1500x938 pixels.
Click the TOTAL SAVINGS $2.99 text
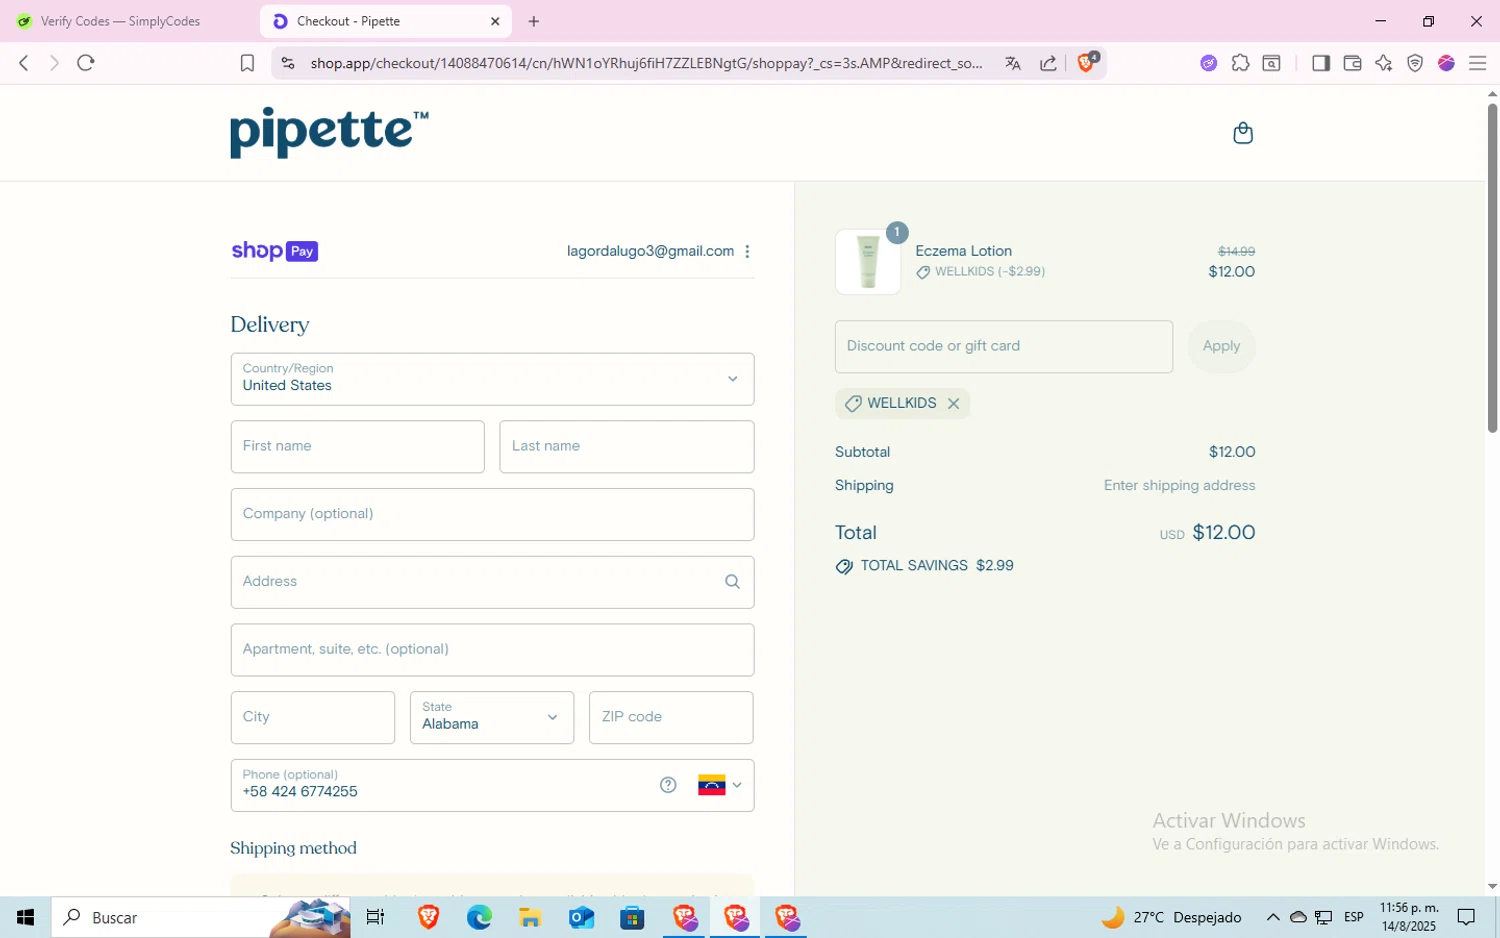[x=937, y=566]
